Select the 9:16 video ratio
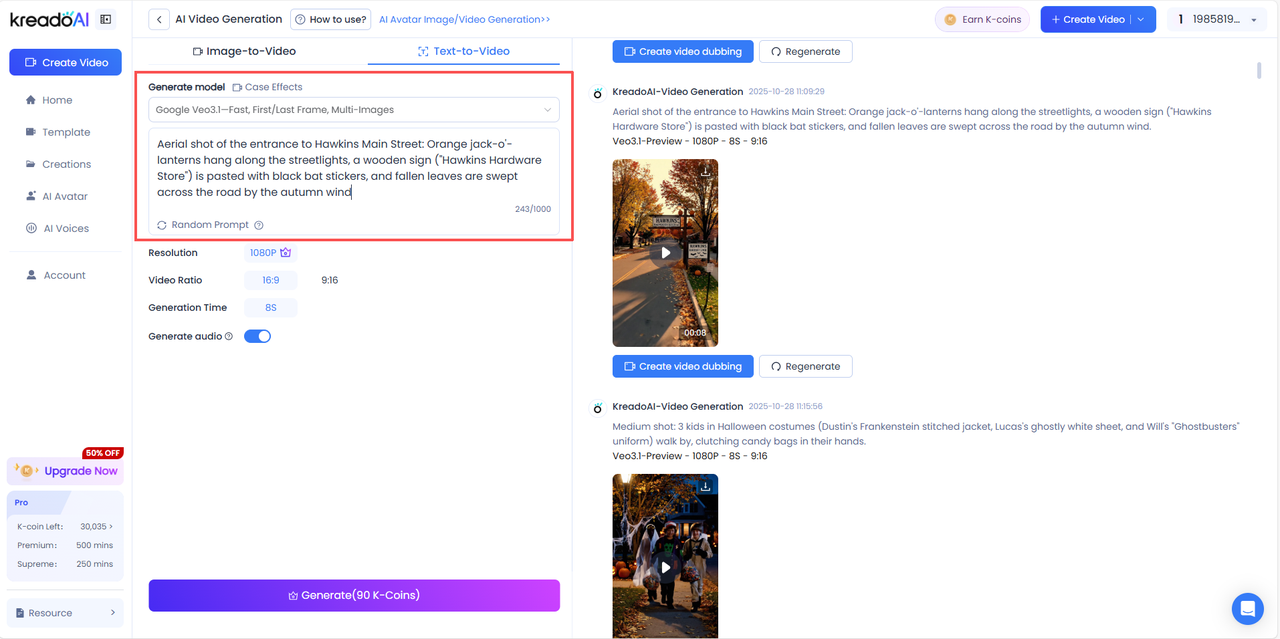The height and width of the screenshot is (639, 1280). tap(329, 280)
